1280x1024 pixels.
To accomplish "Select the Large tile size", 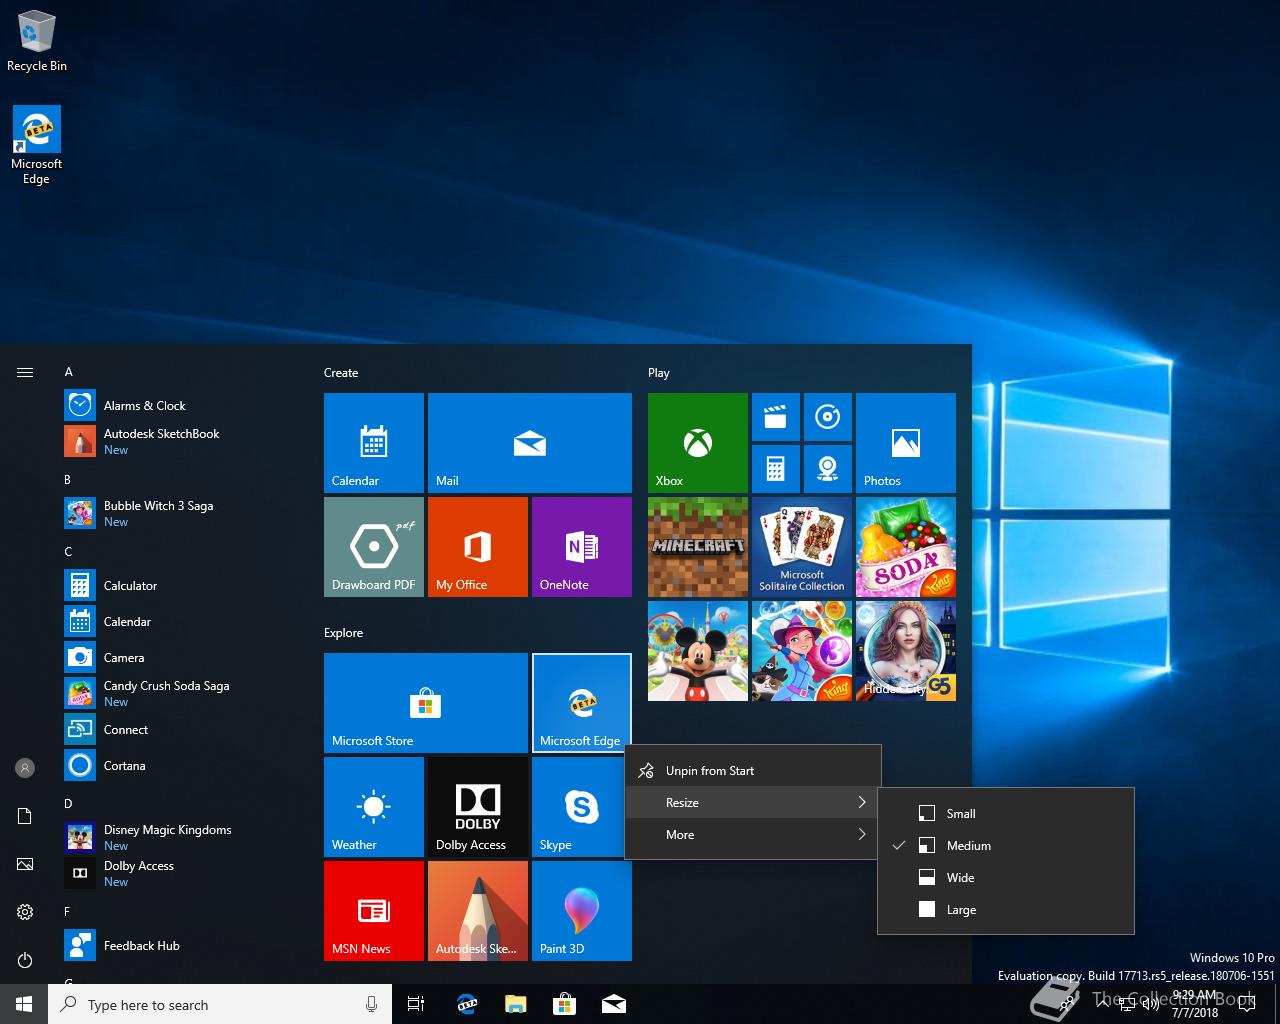I will (1006, 910).
